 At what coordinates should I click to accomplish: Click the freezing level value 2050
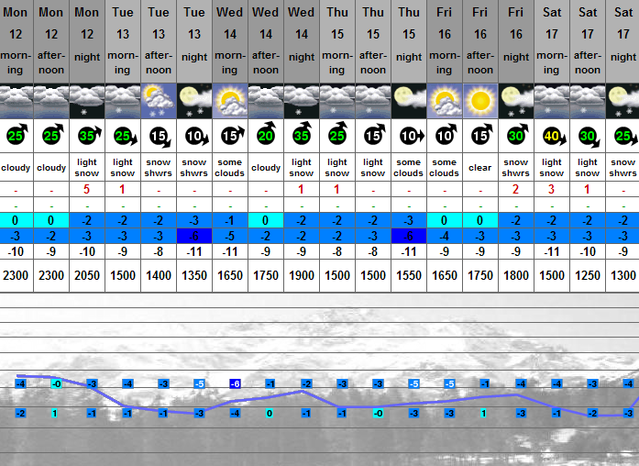(x=87, y=276)
